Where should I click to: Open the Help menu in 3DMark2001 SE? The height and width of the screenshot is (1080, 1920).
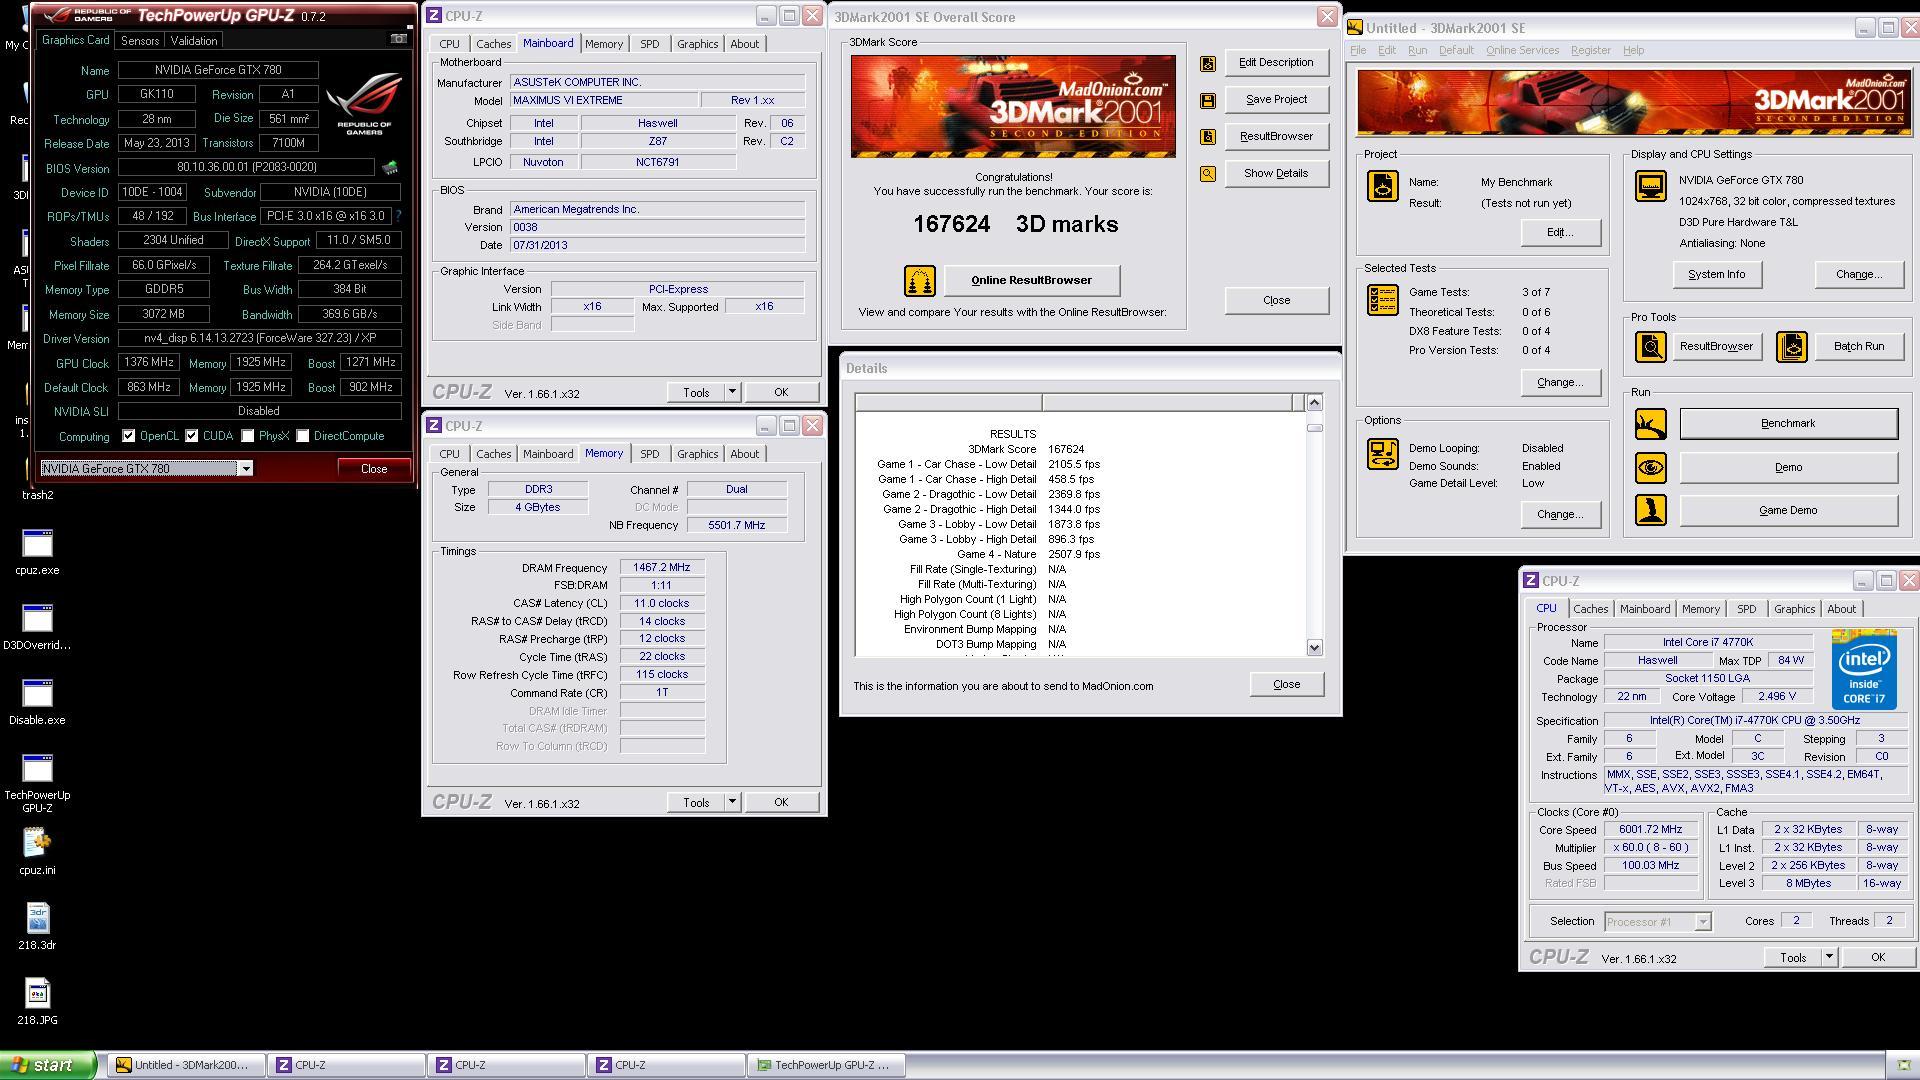pos(1633,51)
